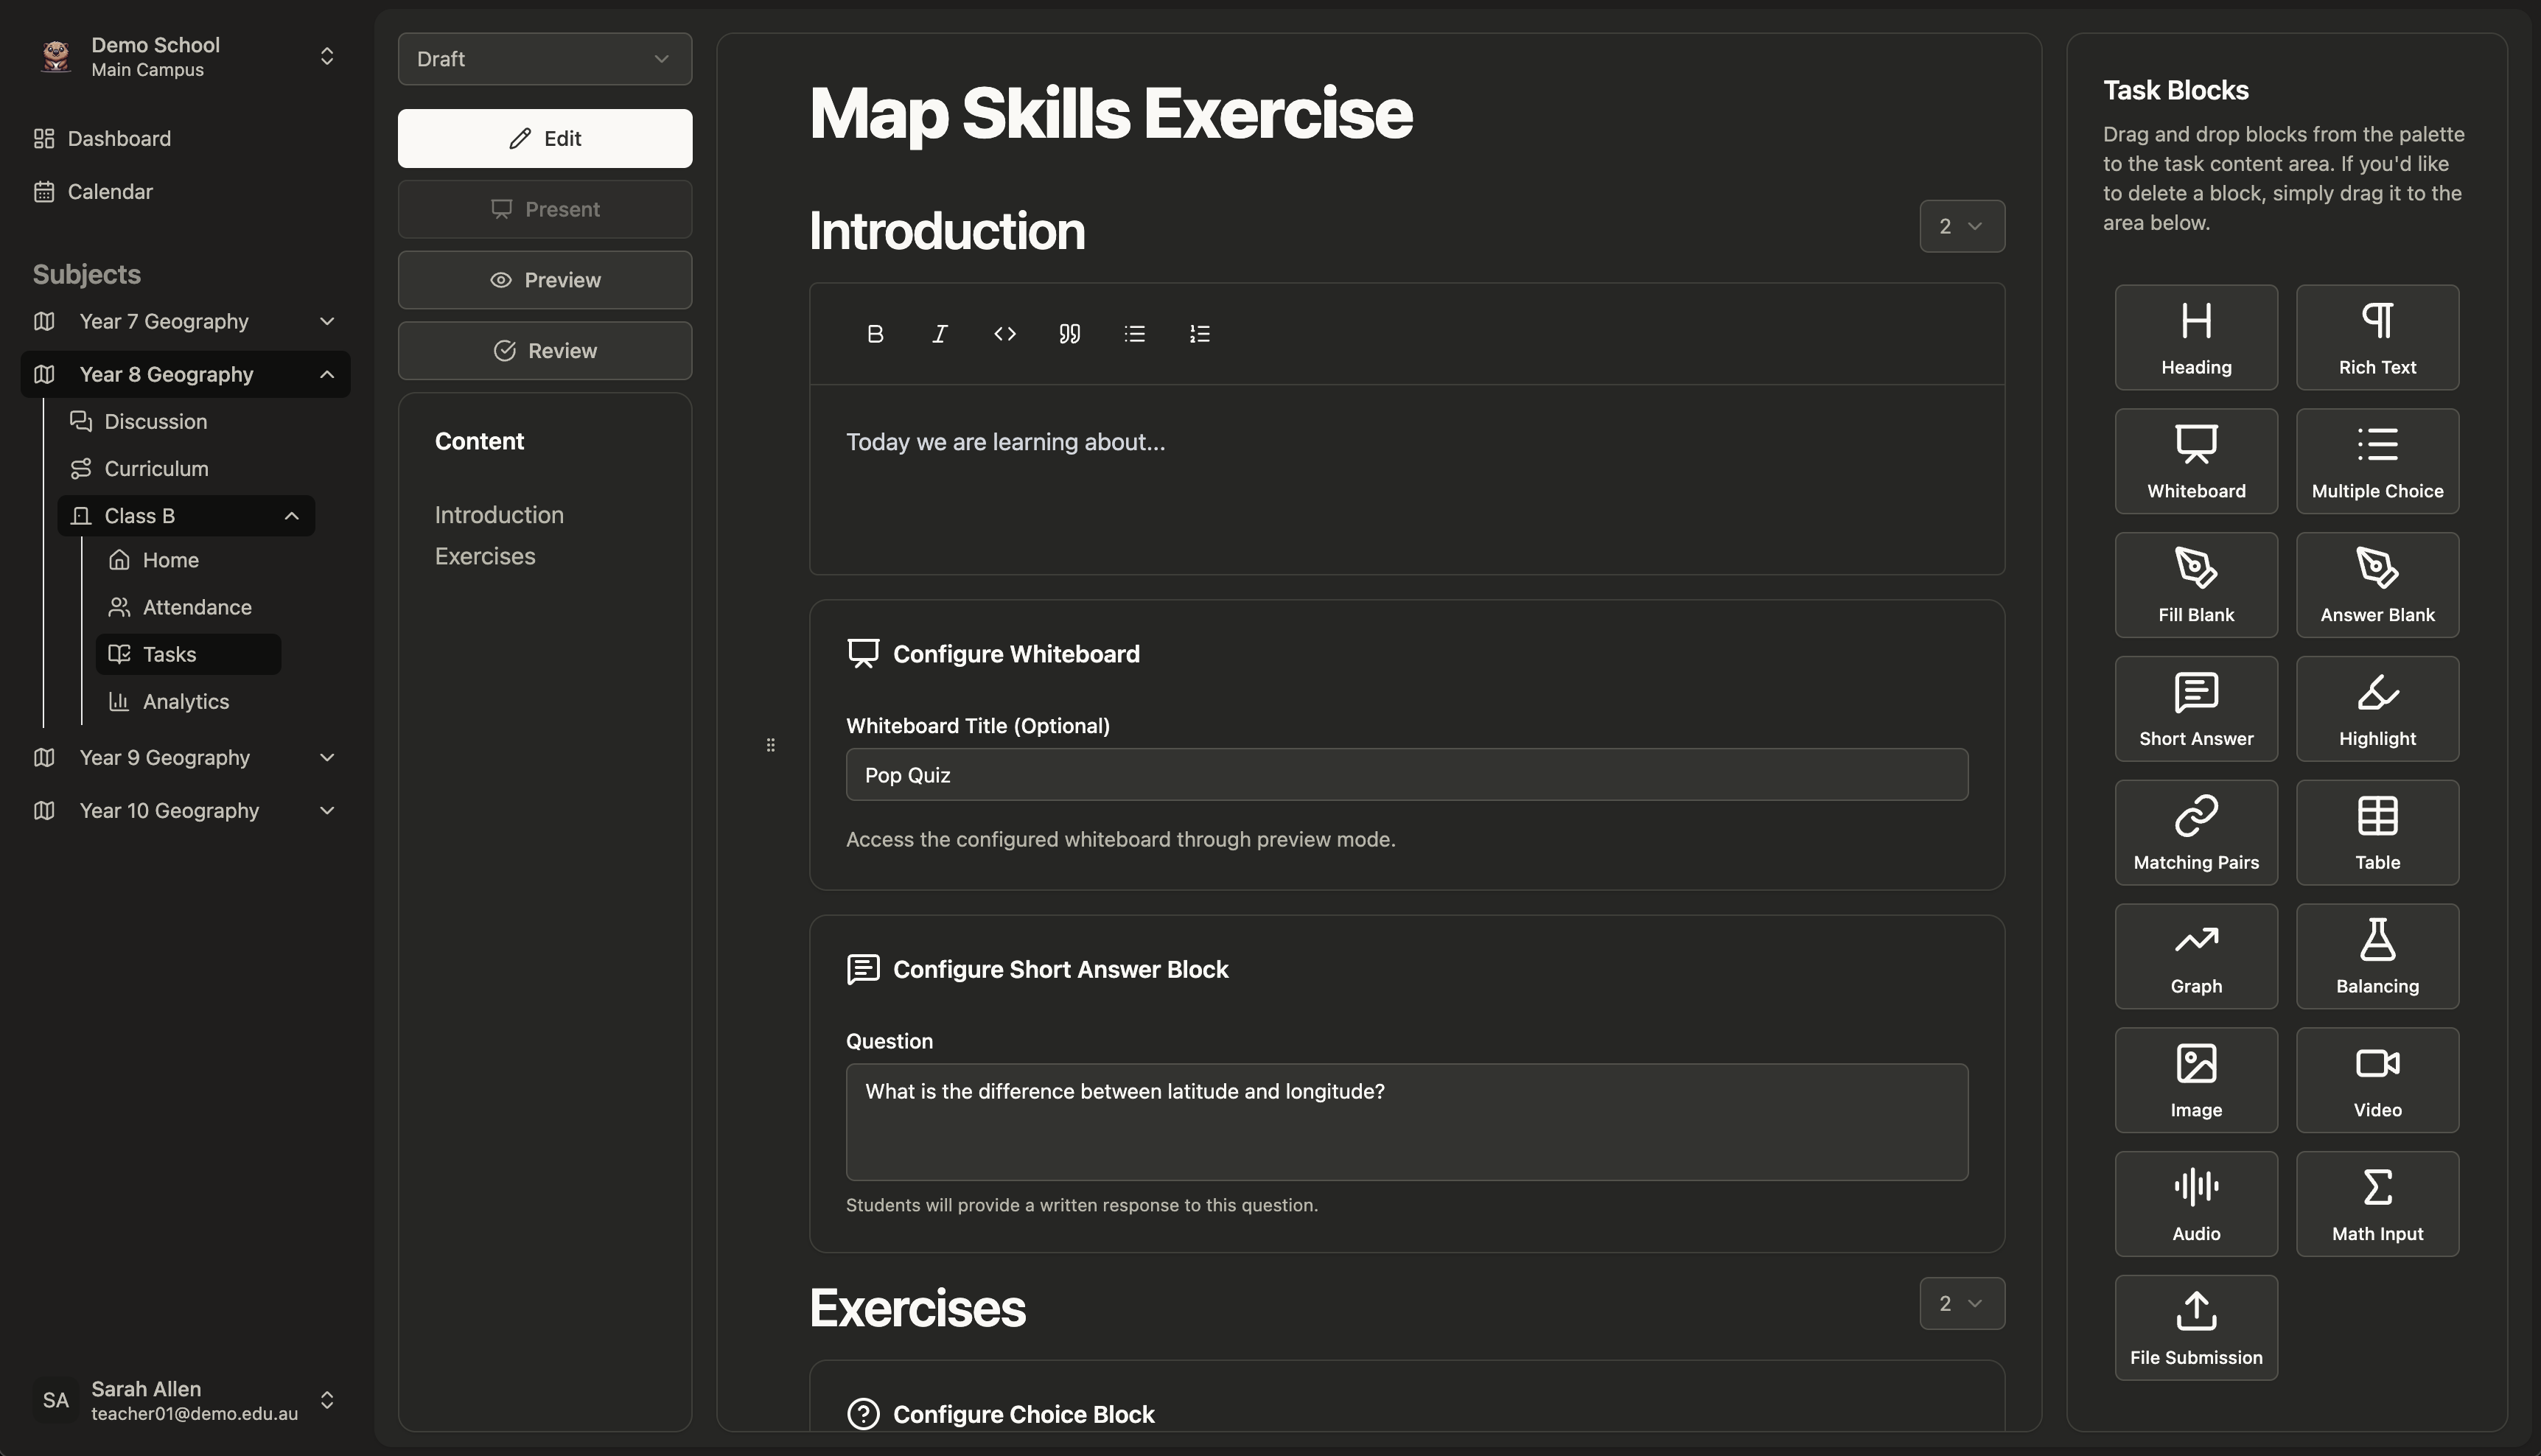2541x1456 pixels.
Task: Click inside the Whiteboard Title field
Action: click(1406, 774)
